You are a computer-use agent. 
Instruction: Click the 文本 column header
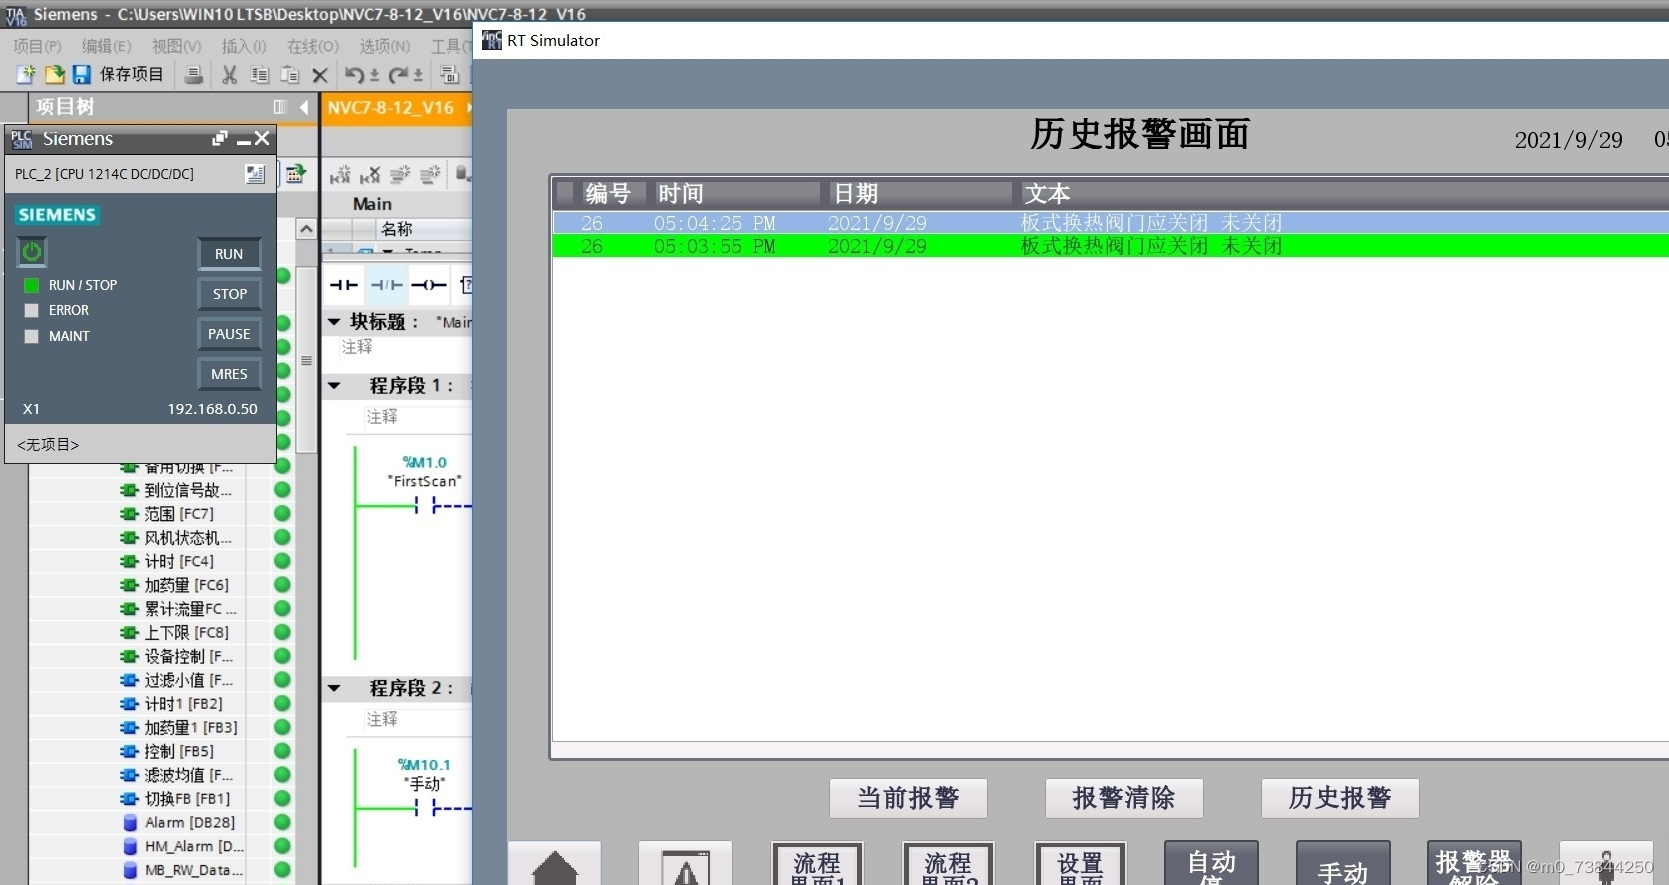click(x=1340, y=193)
